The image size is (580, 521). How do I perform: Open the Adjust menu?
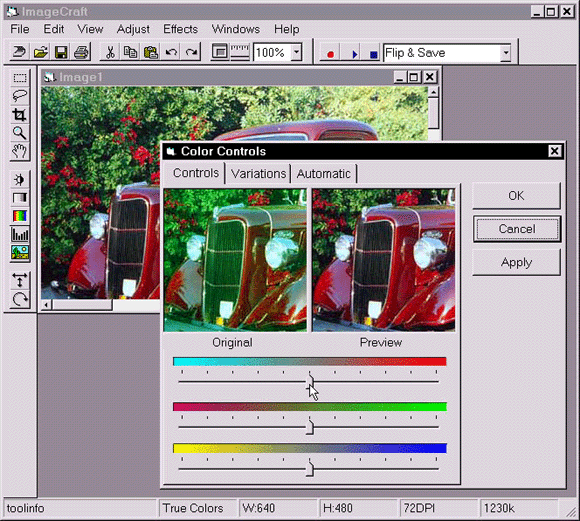click(x=133, y=29)
